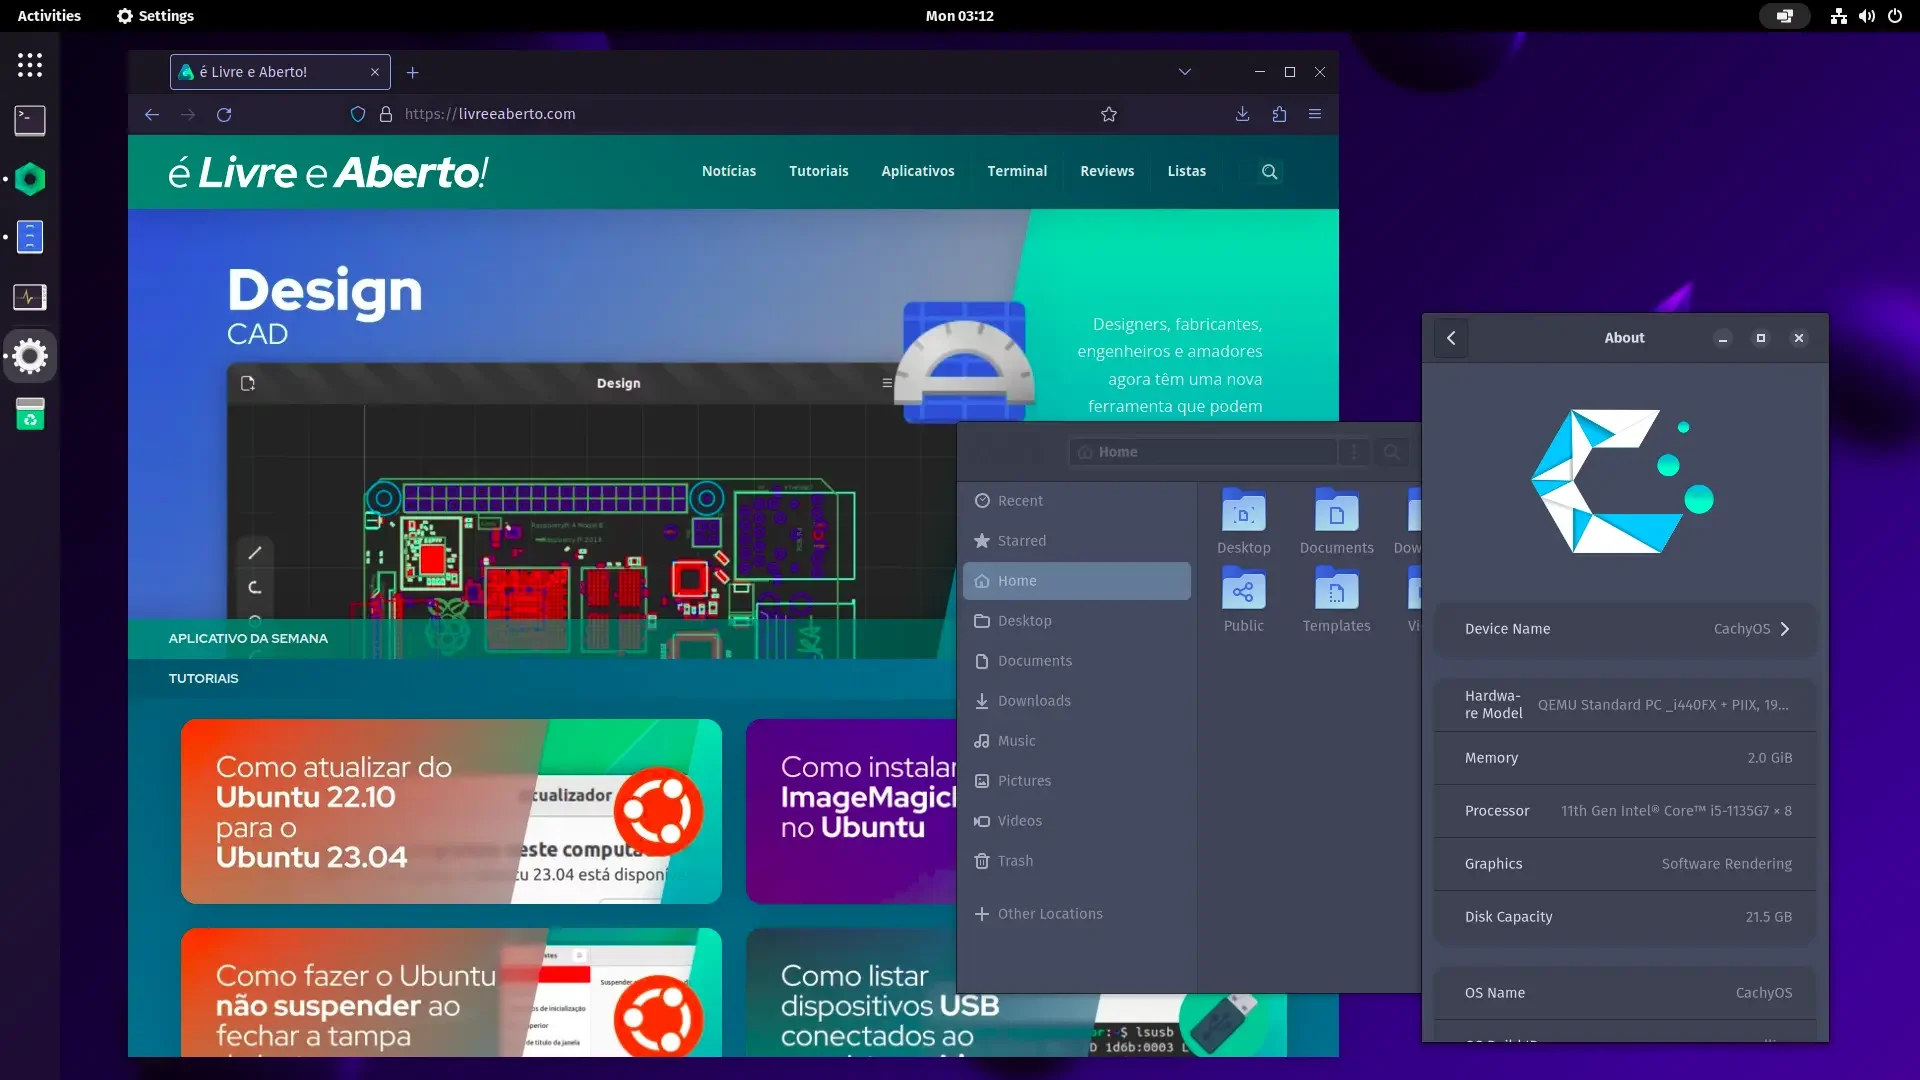
Task: Open the browser hamburger menu
Action: pyautogui.click(x=1315, y=114)
